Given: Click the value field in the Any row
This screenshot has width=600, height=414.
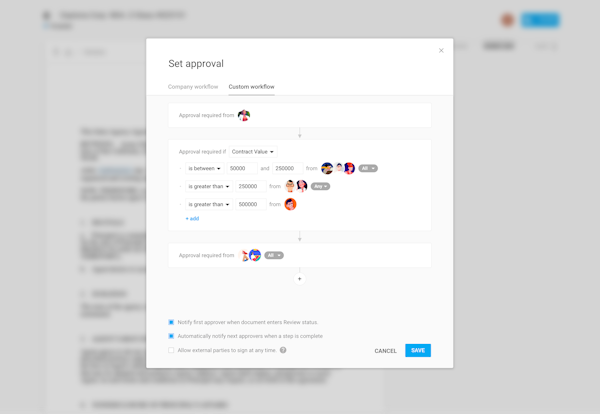Looking at the screenshot, I should [251, 186].
